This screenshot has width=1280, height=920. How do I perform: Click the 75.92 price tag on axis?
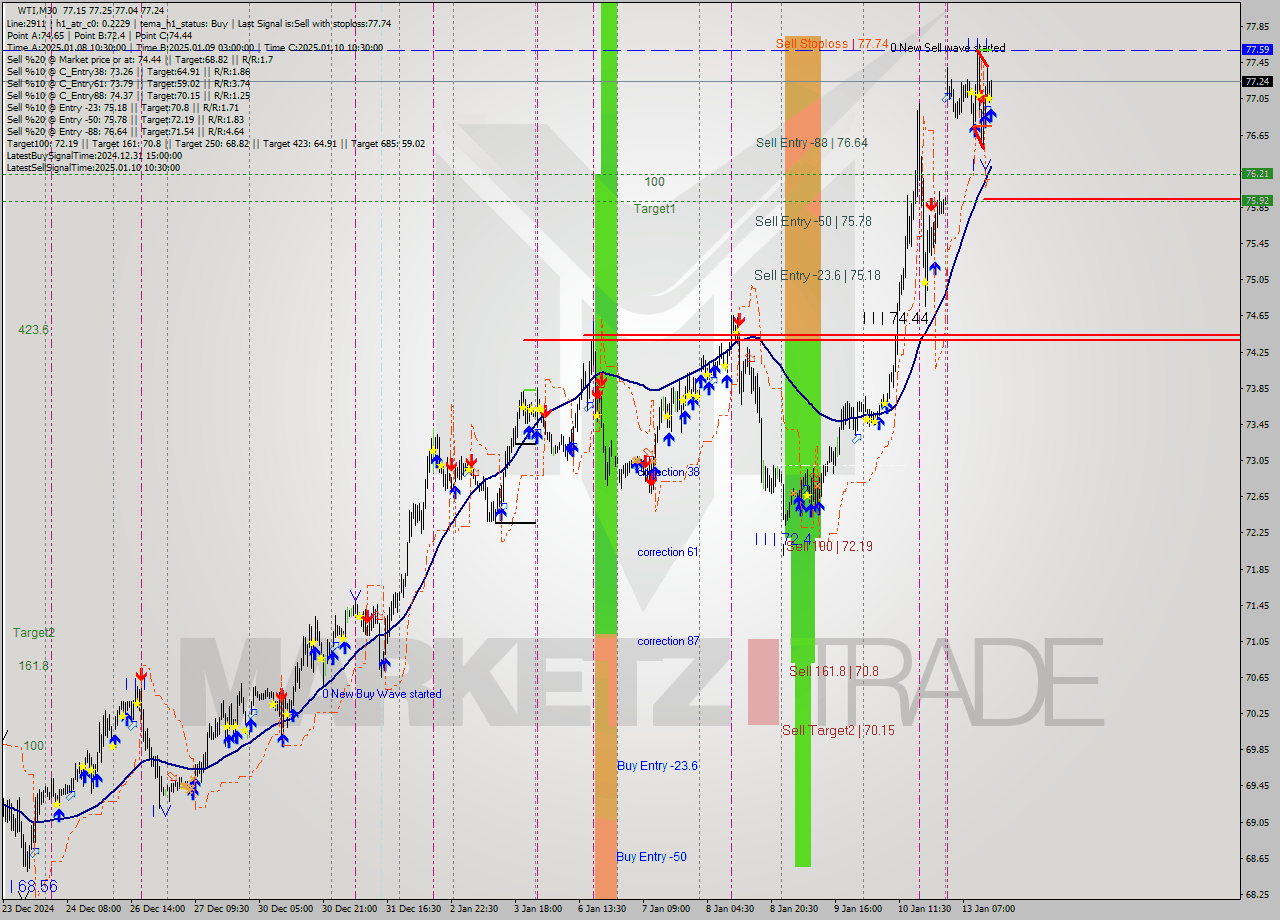click(1257, 200)
